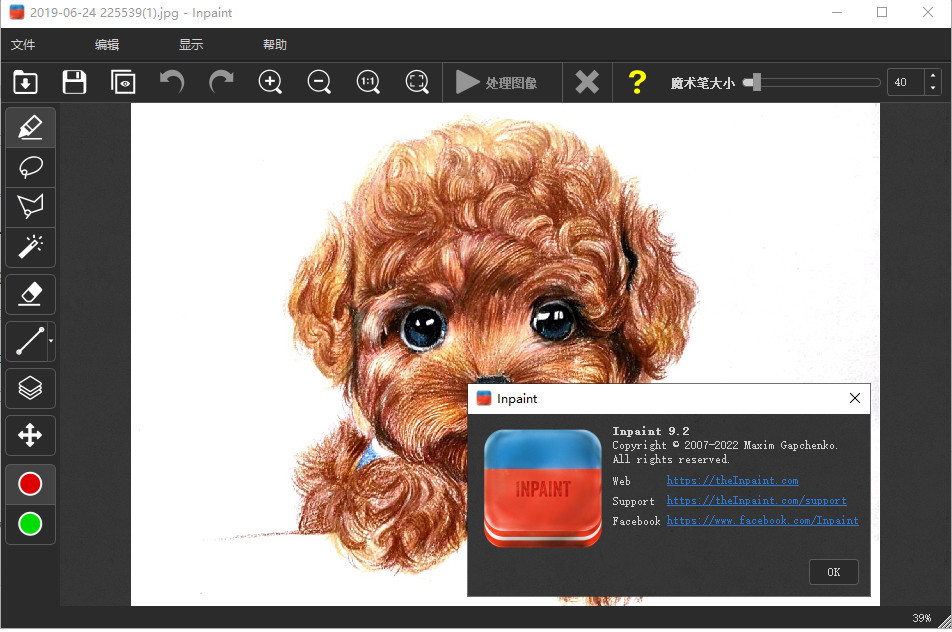Click the Zoom In magnifier icon

270,82
